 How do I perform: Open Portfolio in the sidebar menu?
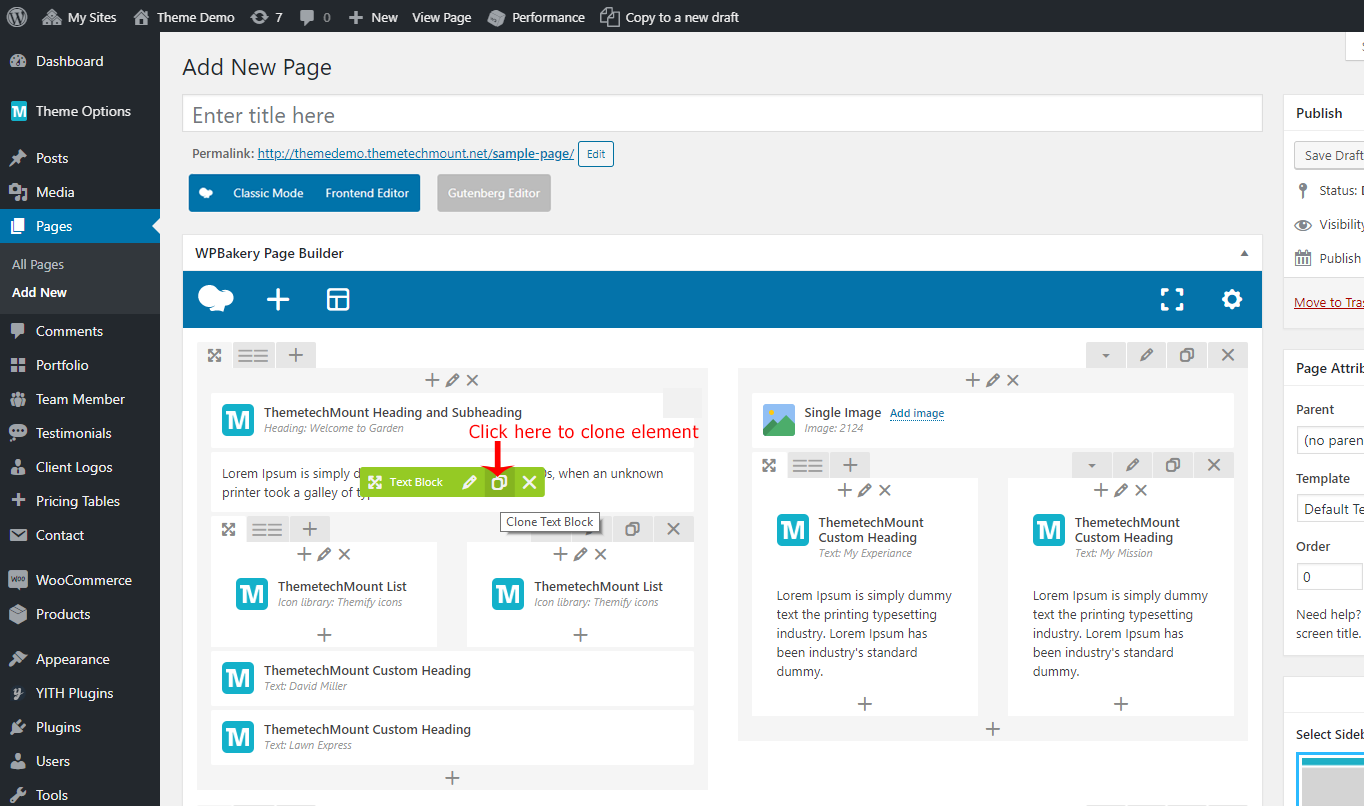pyautogui.click(x=62, y=365)
